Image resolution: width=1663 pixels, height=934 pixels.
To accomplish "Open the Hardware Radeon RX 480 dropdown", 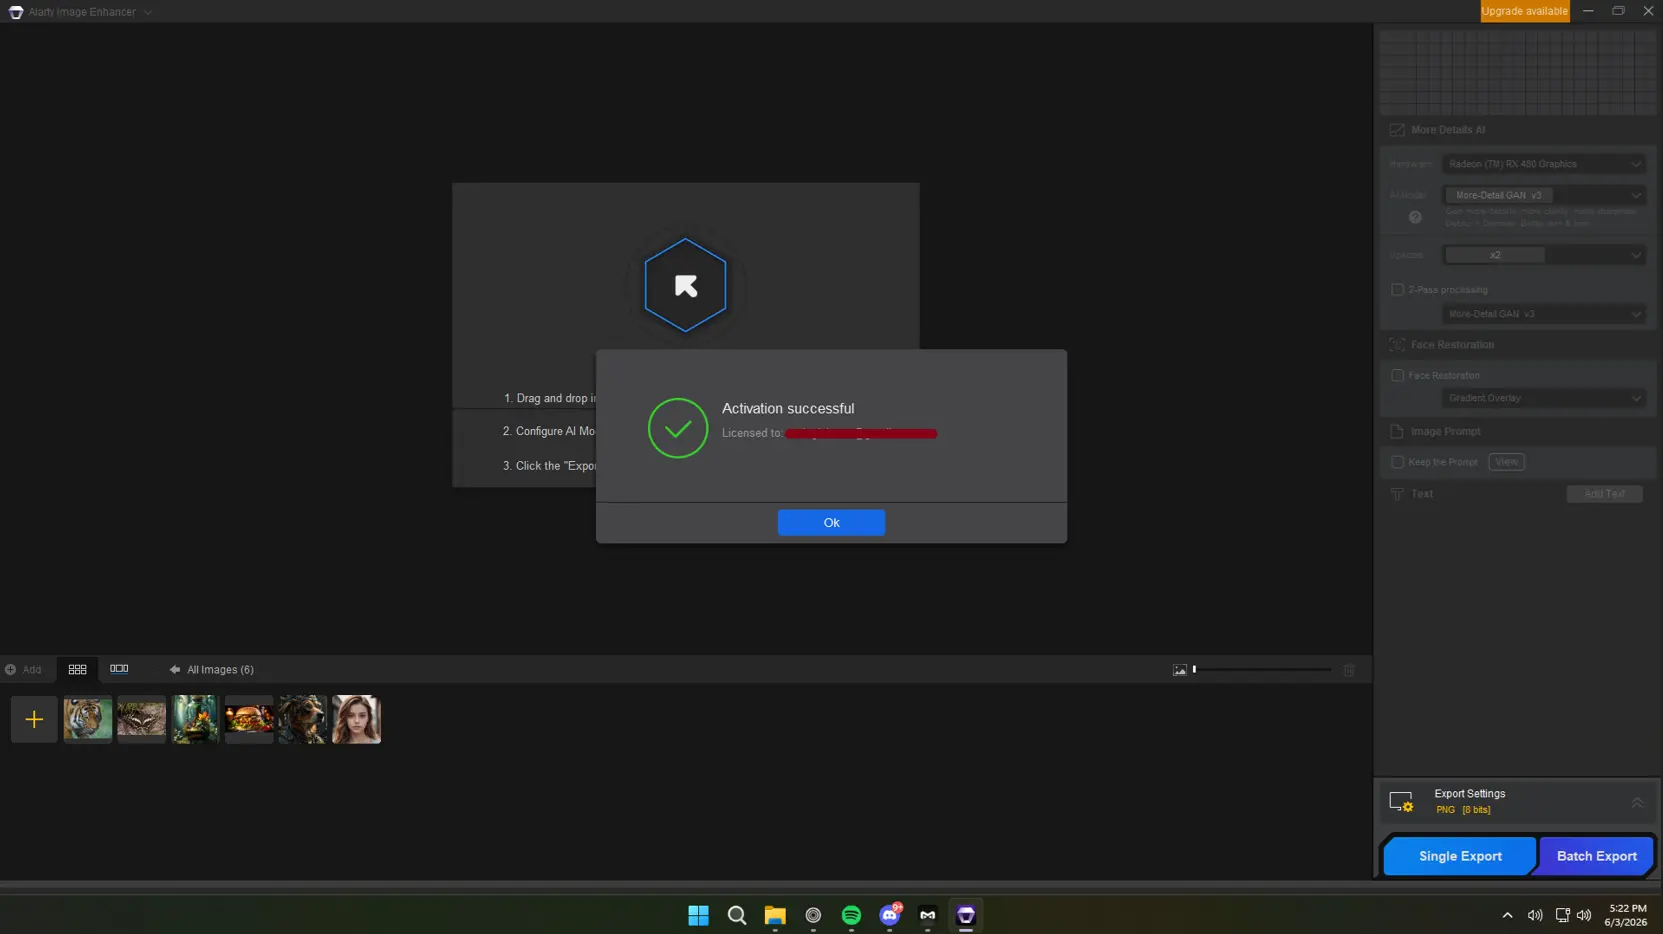I will tap(1543, 164).
